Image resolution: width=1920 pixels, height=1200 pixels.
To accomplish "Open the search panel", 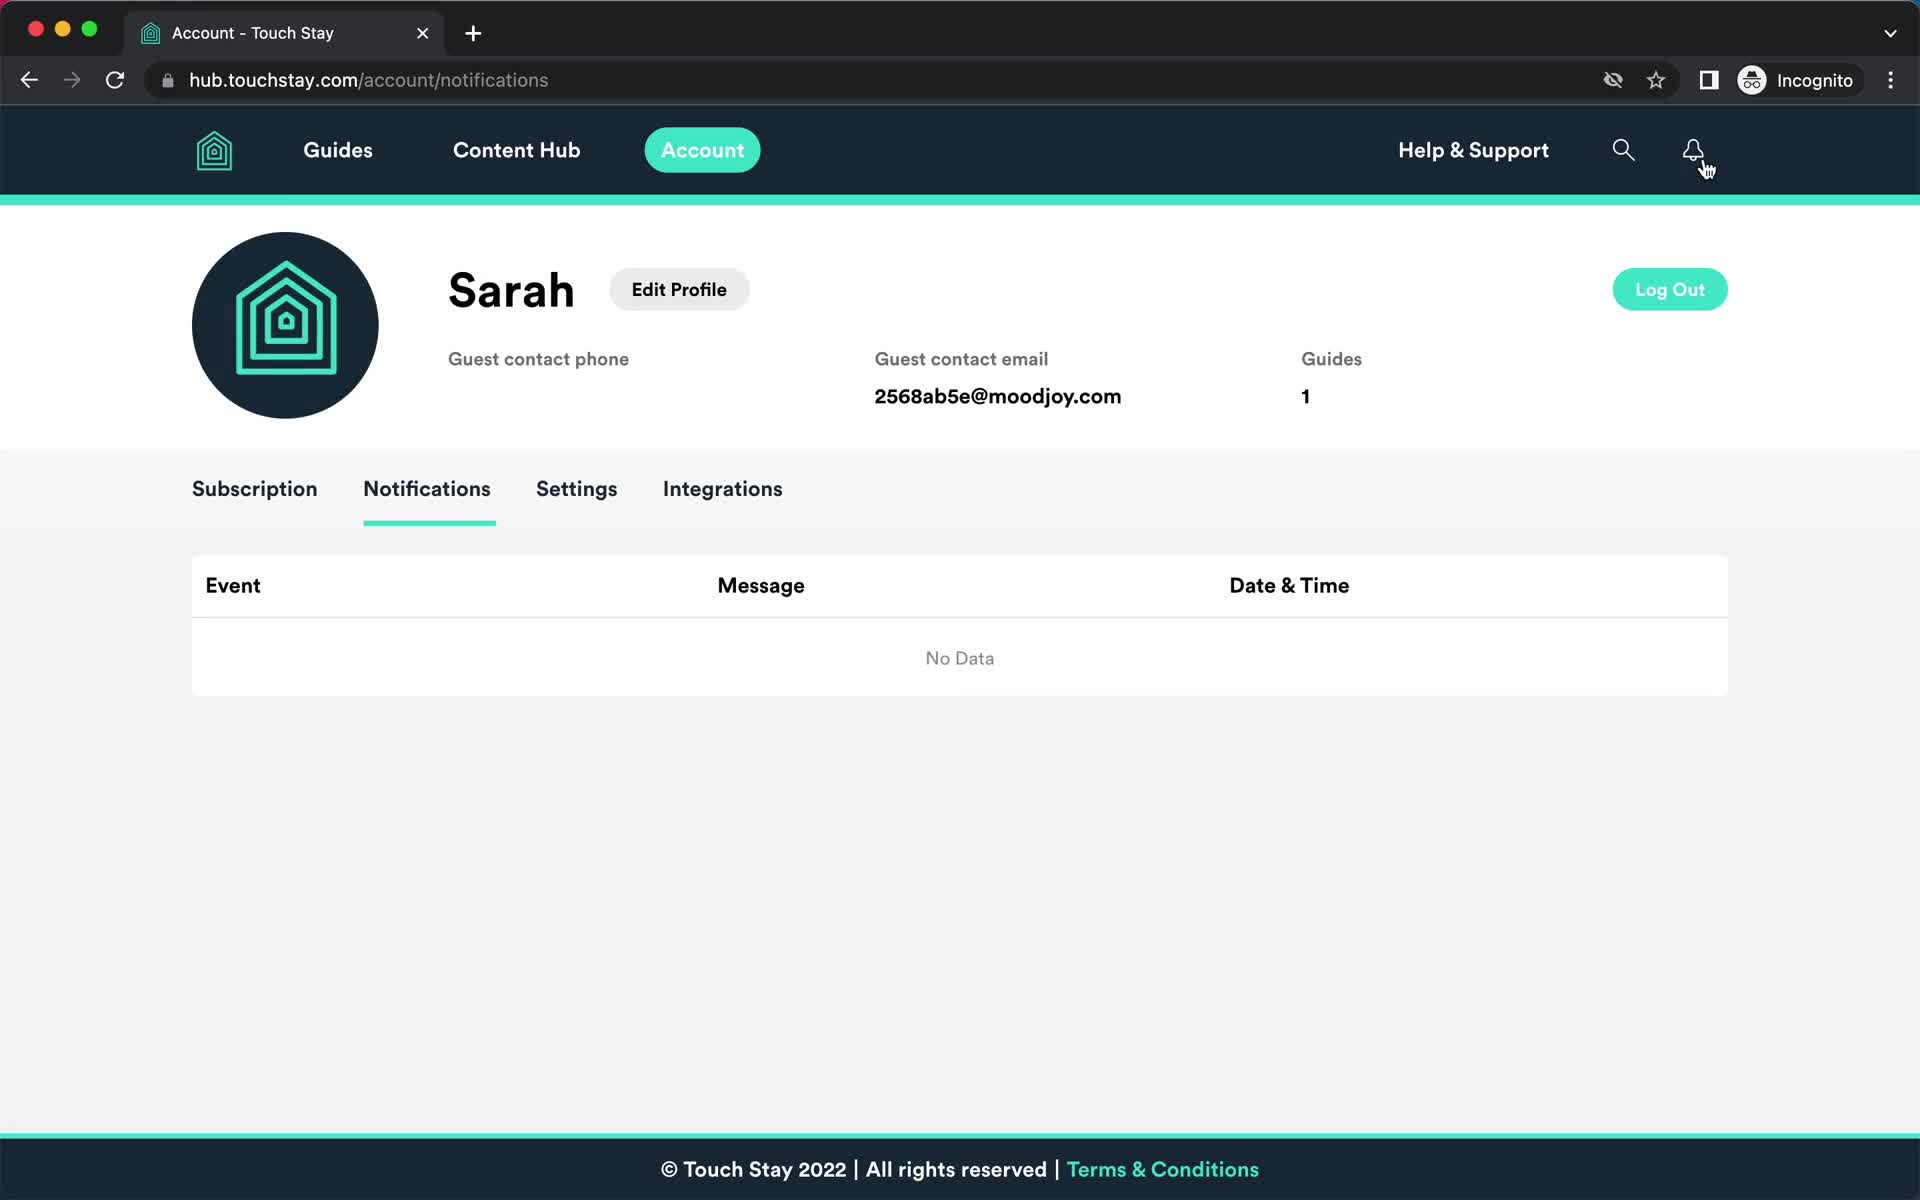I will pos(1621,149).
